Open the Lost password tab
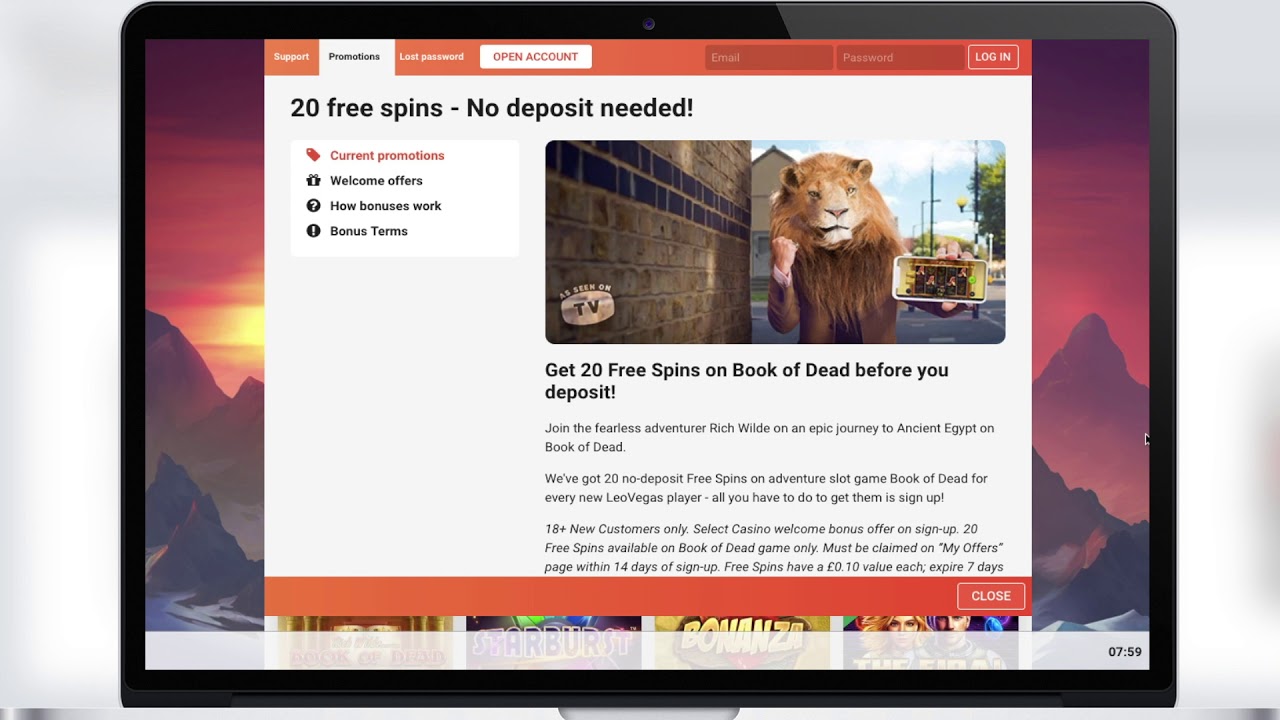 (x=431, y=57)
